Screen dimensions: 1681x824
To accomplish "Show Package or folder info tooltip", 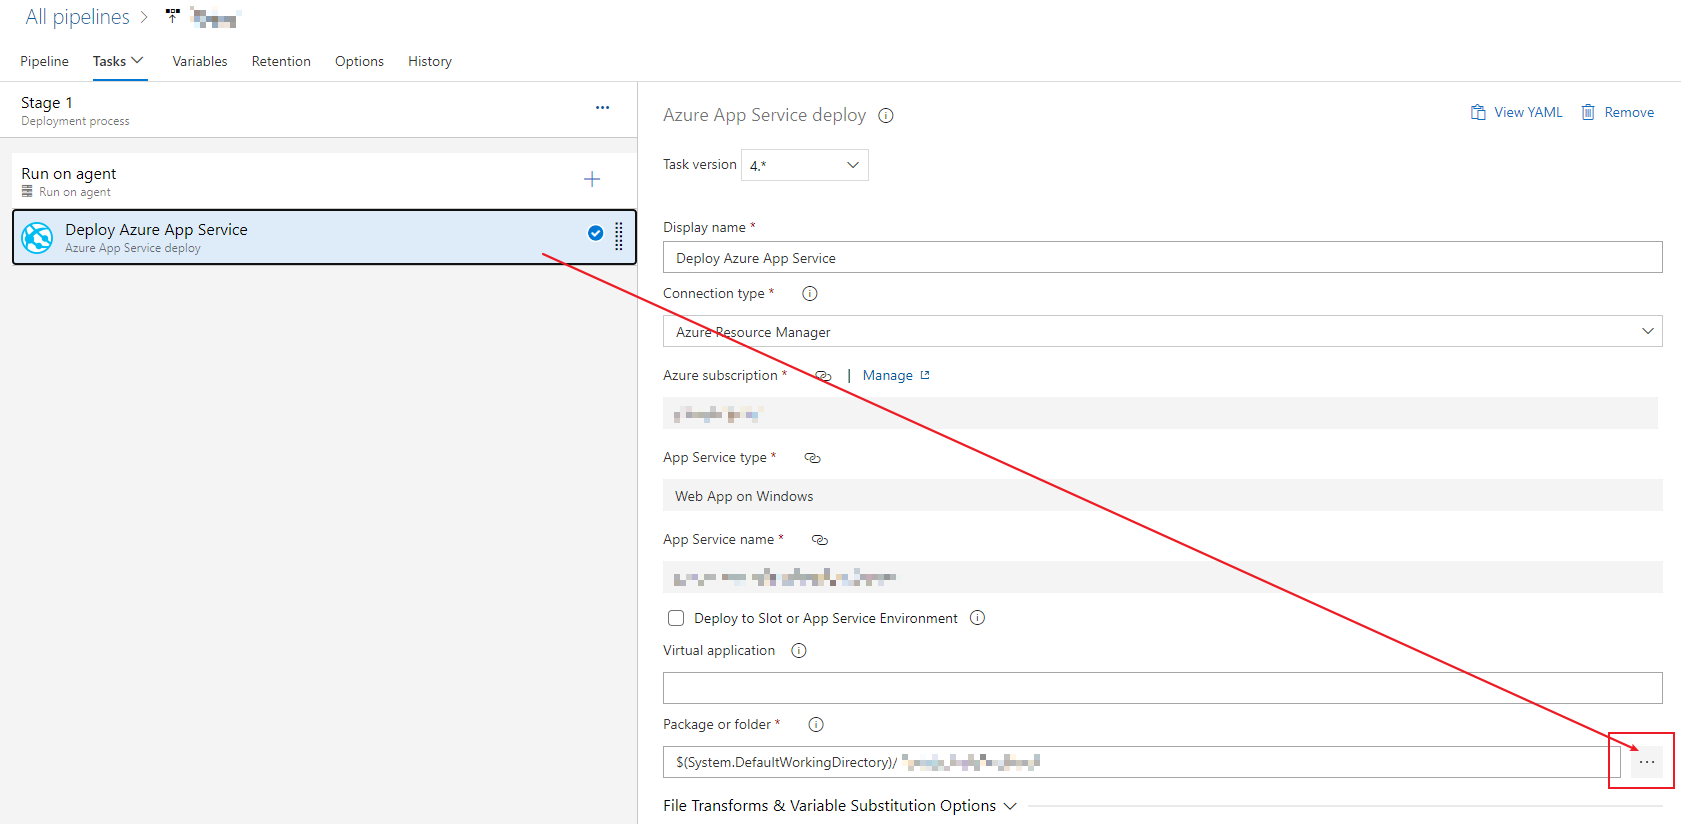I will point(816,724).
